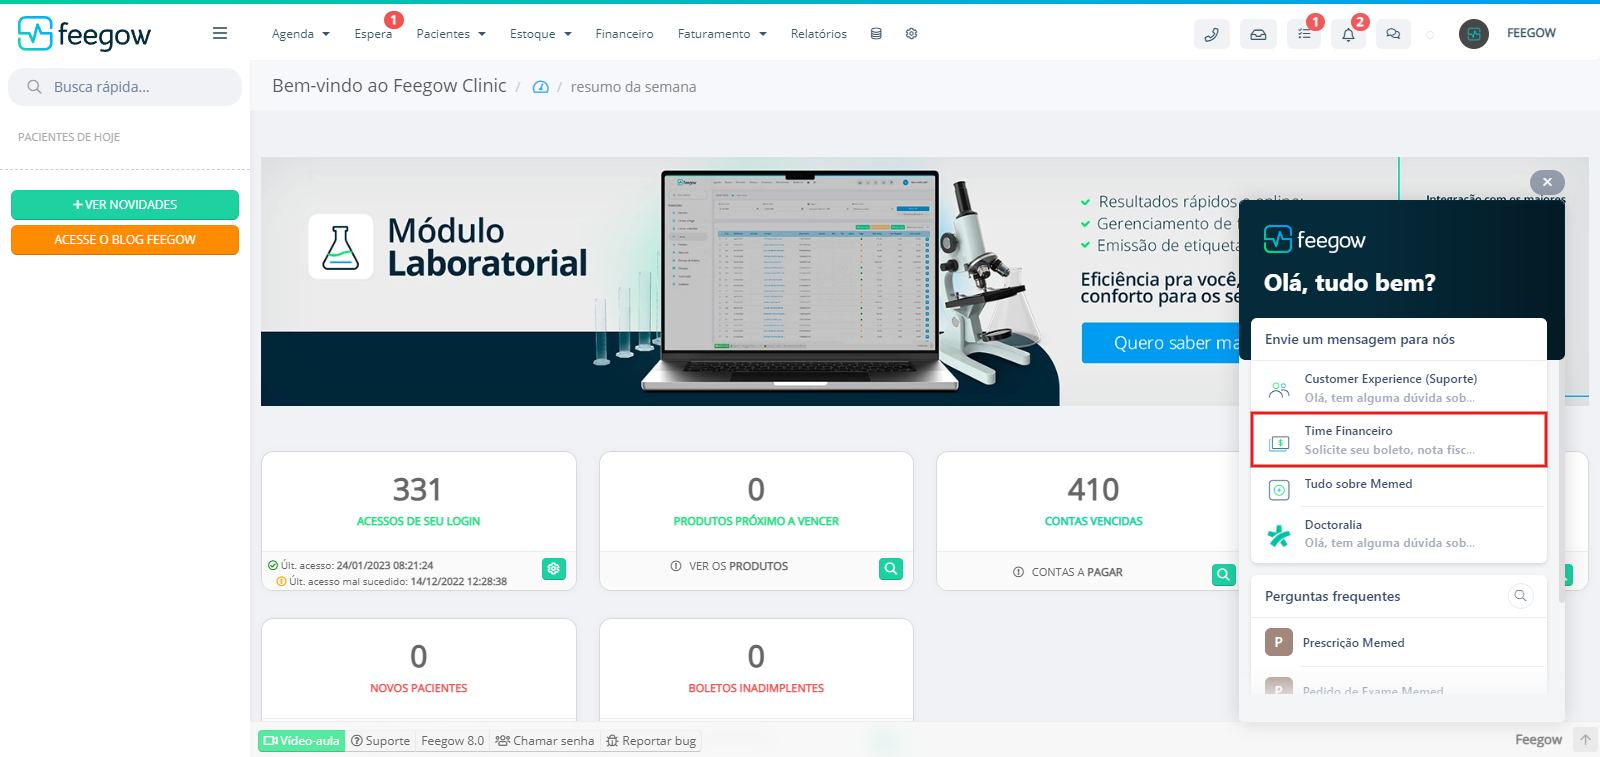Click the Quero saber mais banner button

1160,343
